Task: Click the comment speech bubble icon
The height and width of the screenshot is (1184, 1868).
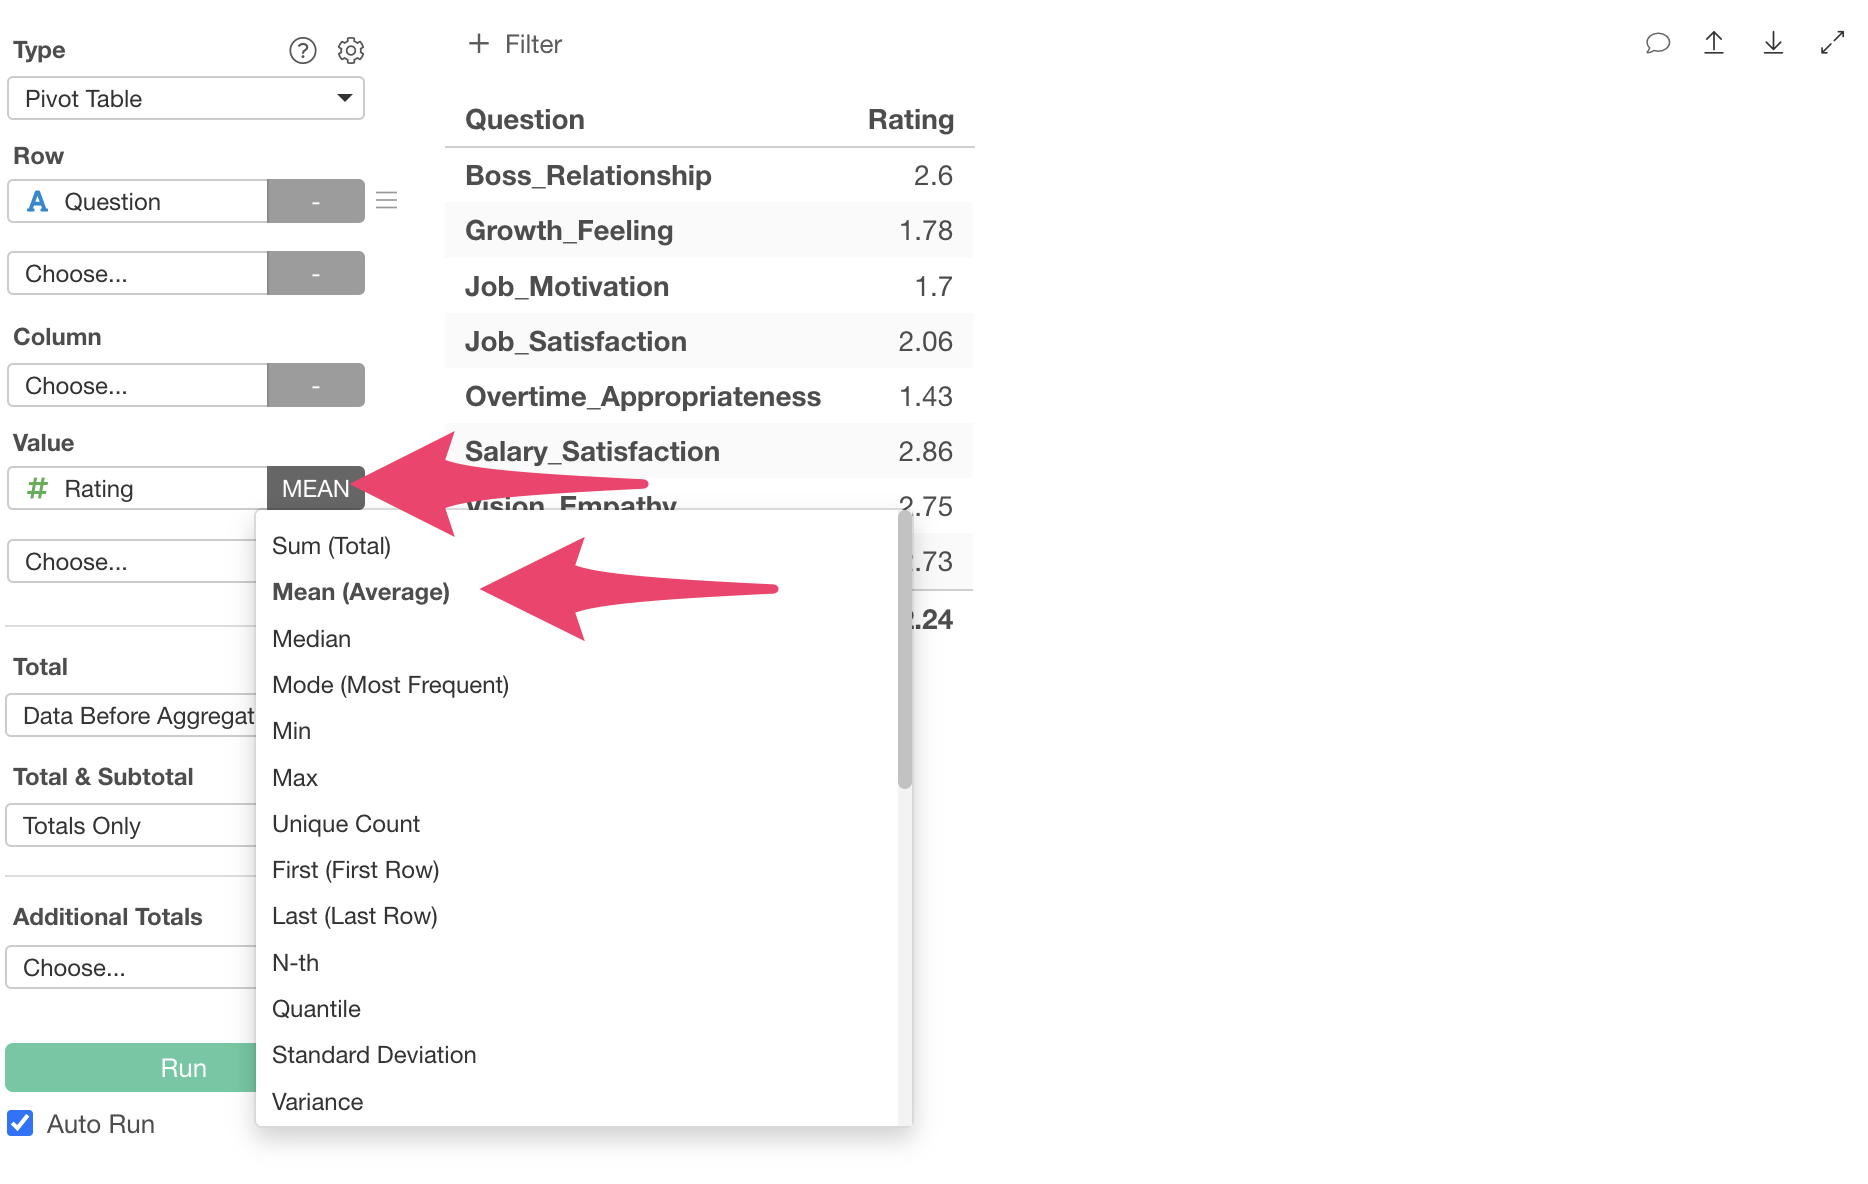Action: [1657, 43]
